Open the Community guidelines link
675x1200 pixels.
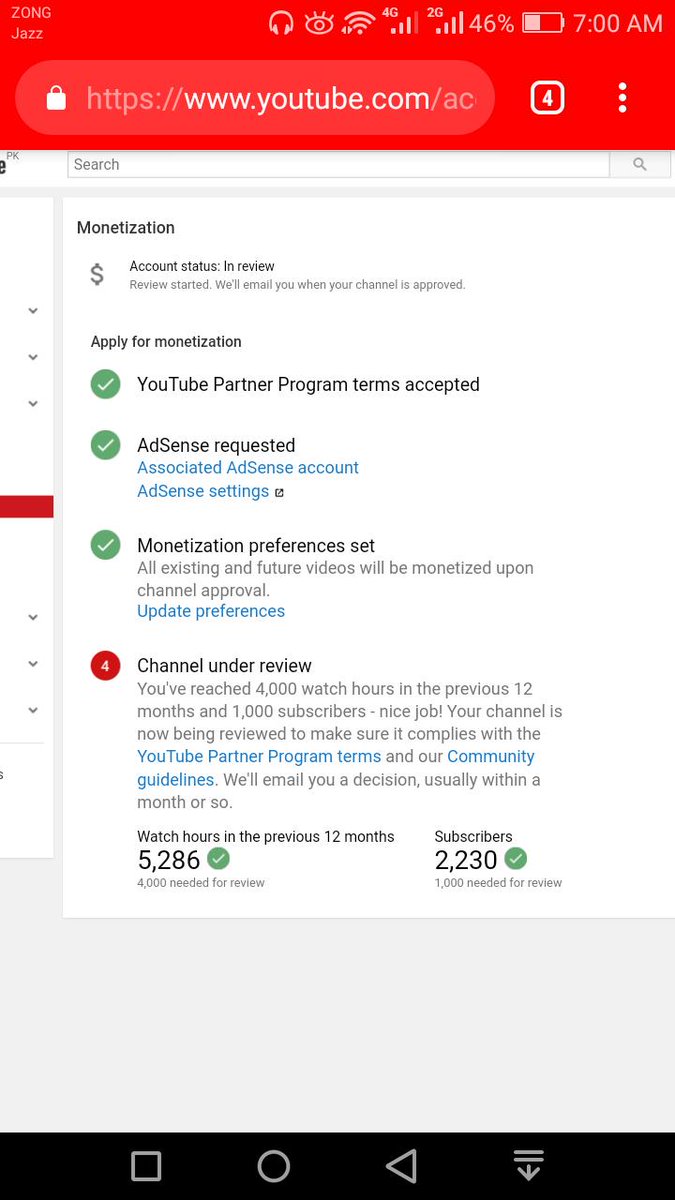pos(336,768)
